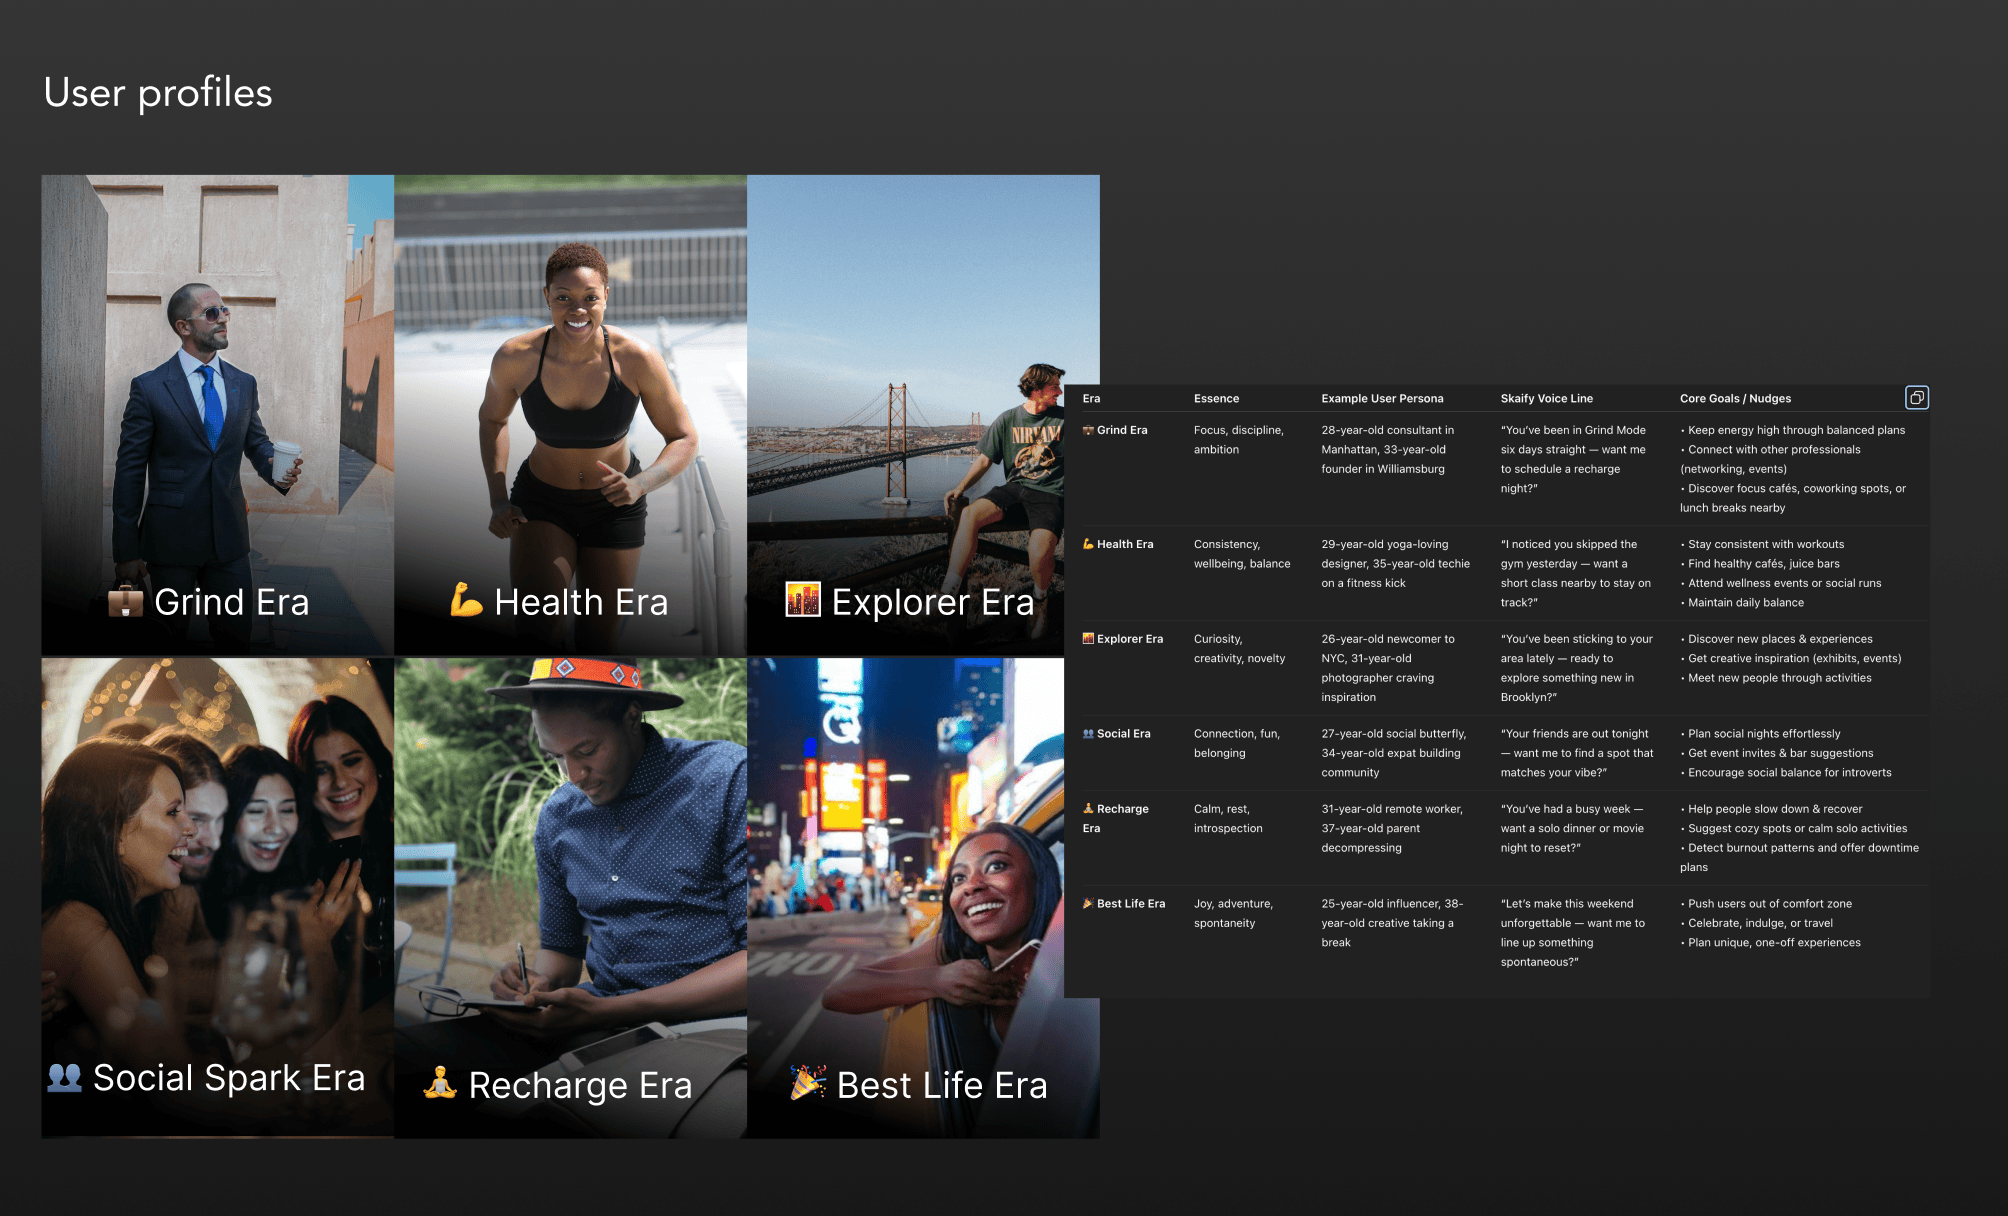The width and height of the screenshot is (2008, 1216).
Task: Select the flexed biceps icon beside Health Era
Action: click(x=1088, y=544)
